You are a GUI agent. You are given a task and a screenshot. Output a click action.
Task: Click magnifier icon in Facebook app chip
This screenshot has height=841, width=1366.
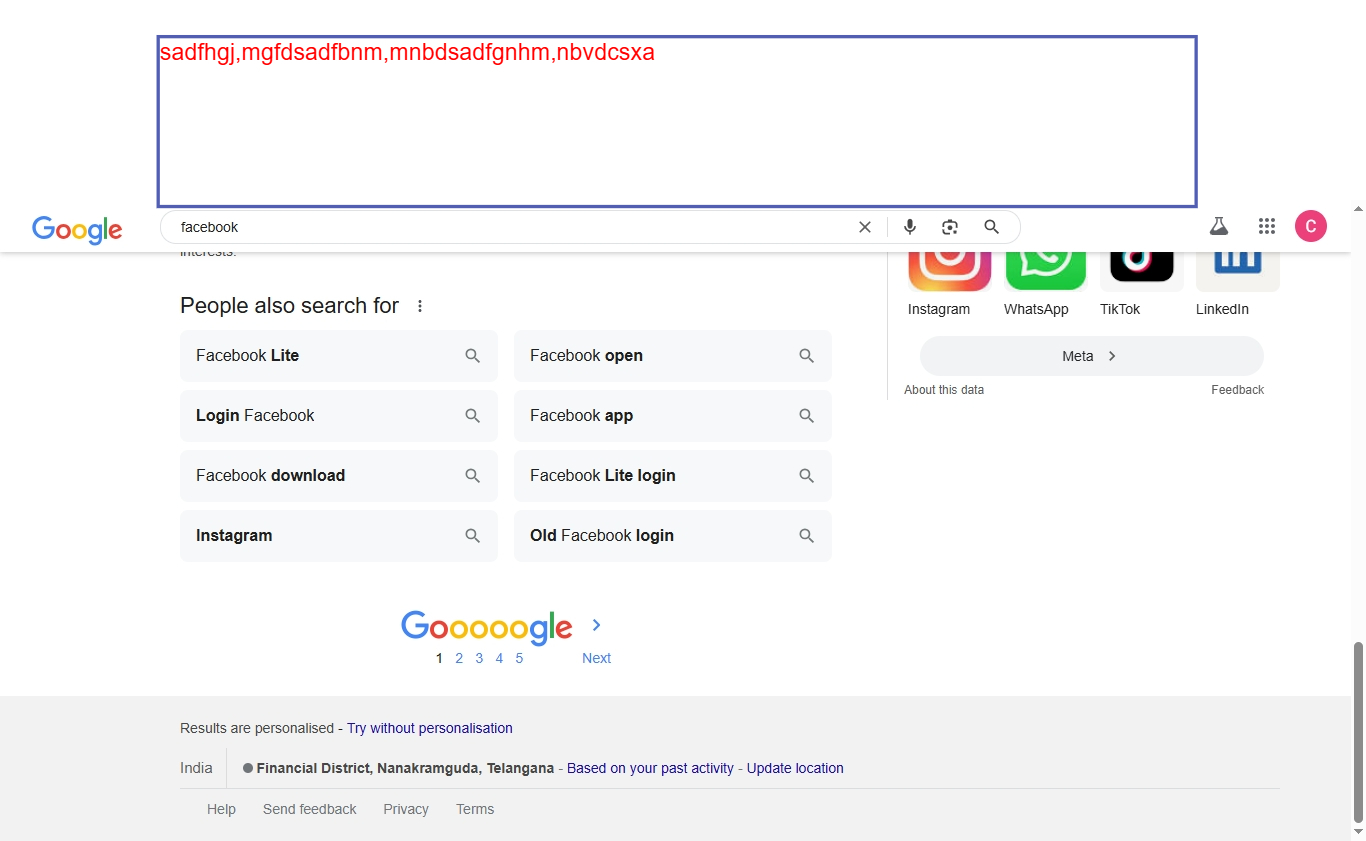(807, 416)
